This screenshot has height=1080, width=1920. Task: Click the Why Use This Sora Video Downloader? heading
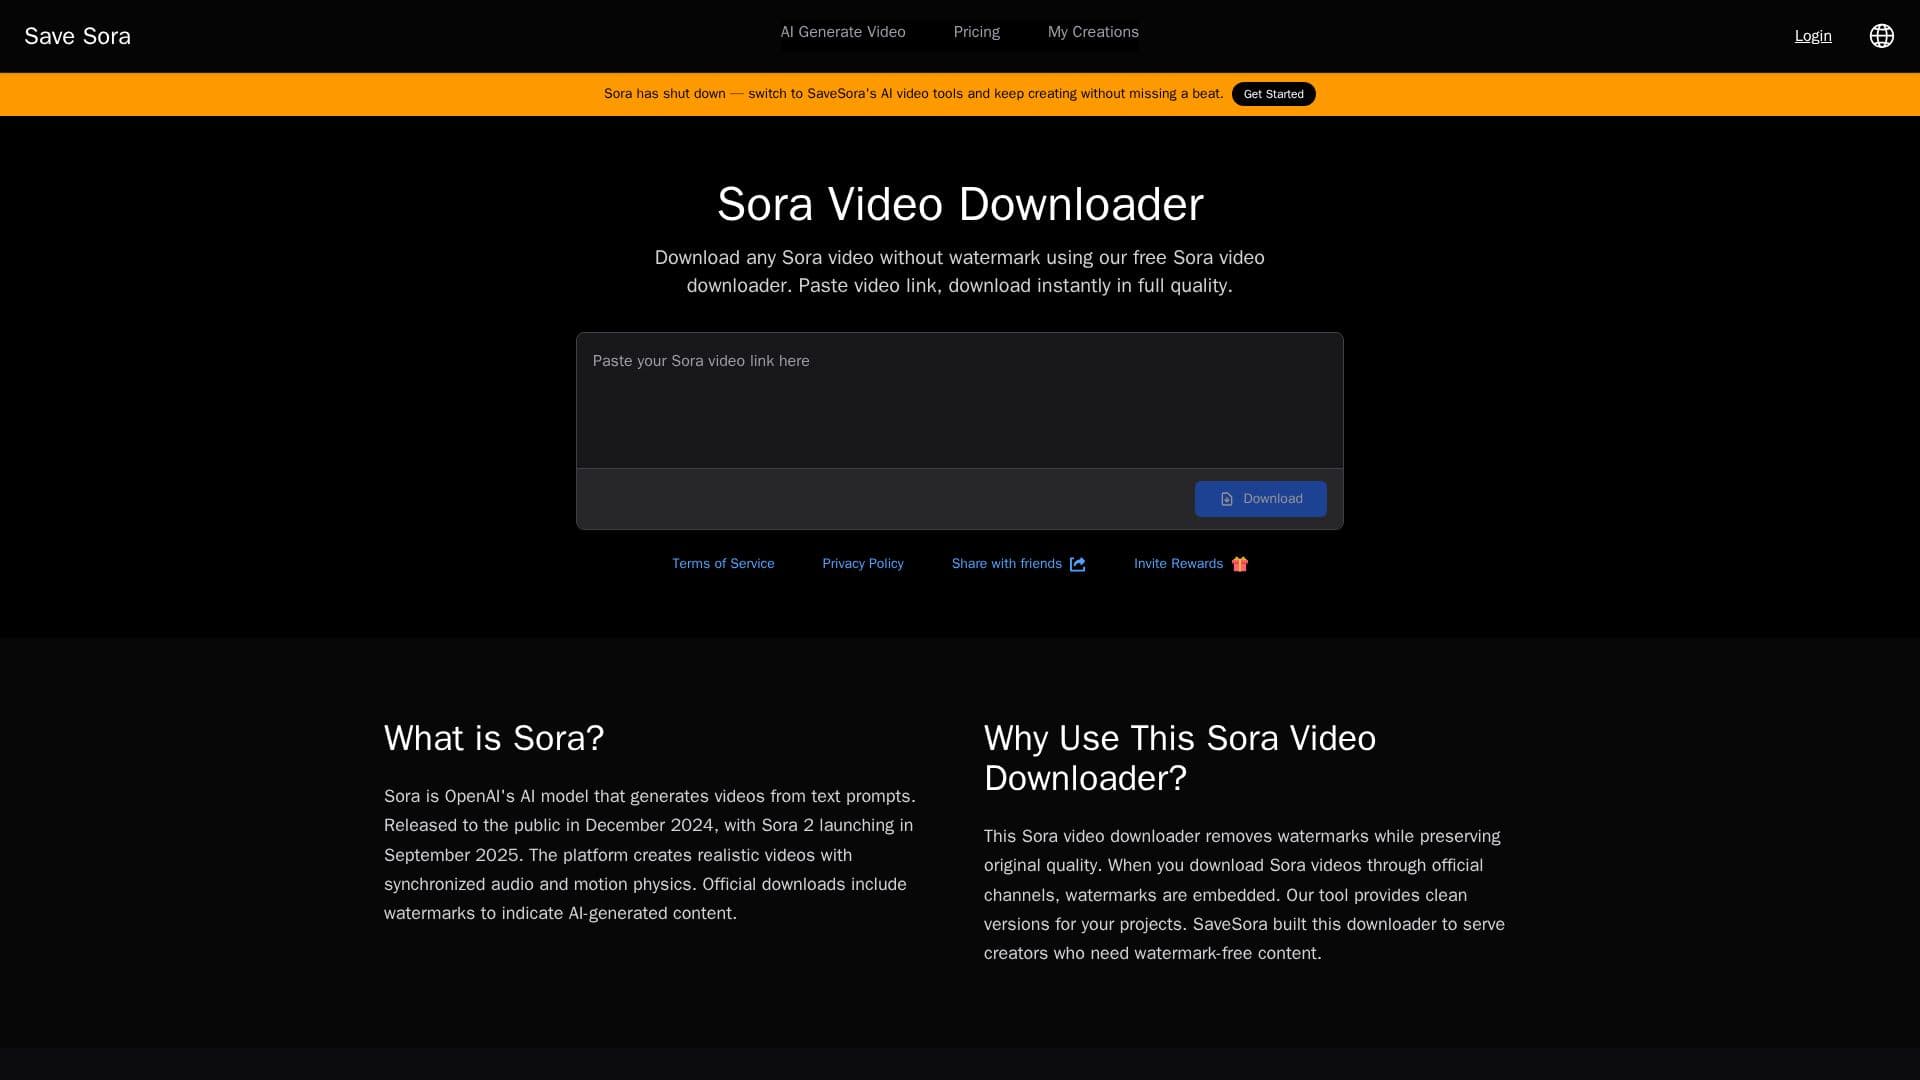[x=1180, y=758]
